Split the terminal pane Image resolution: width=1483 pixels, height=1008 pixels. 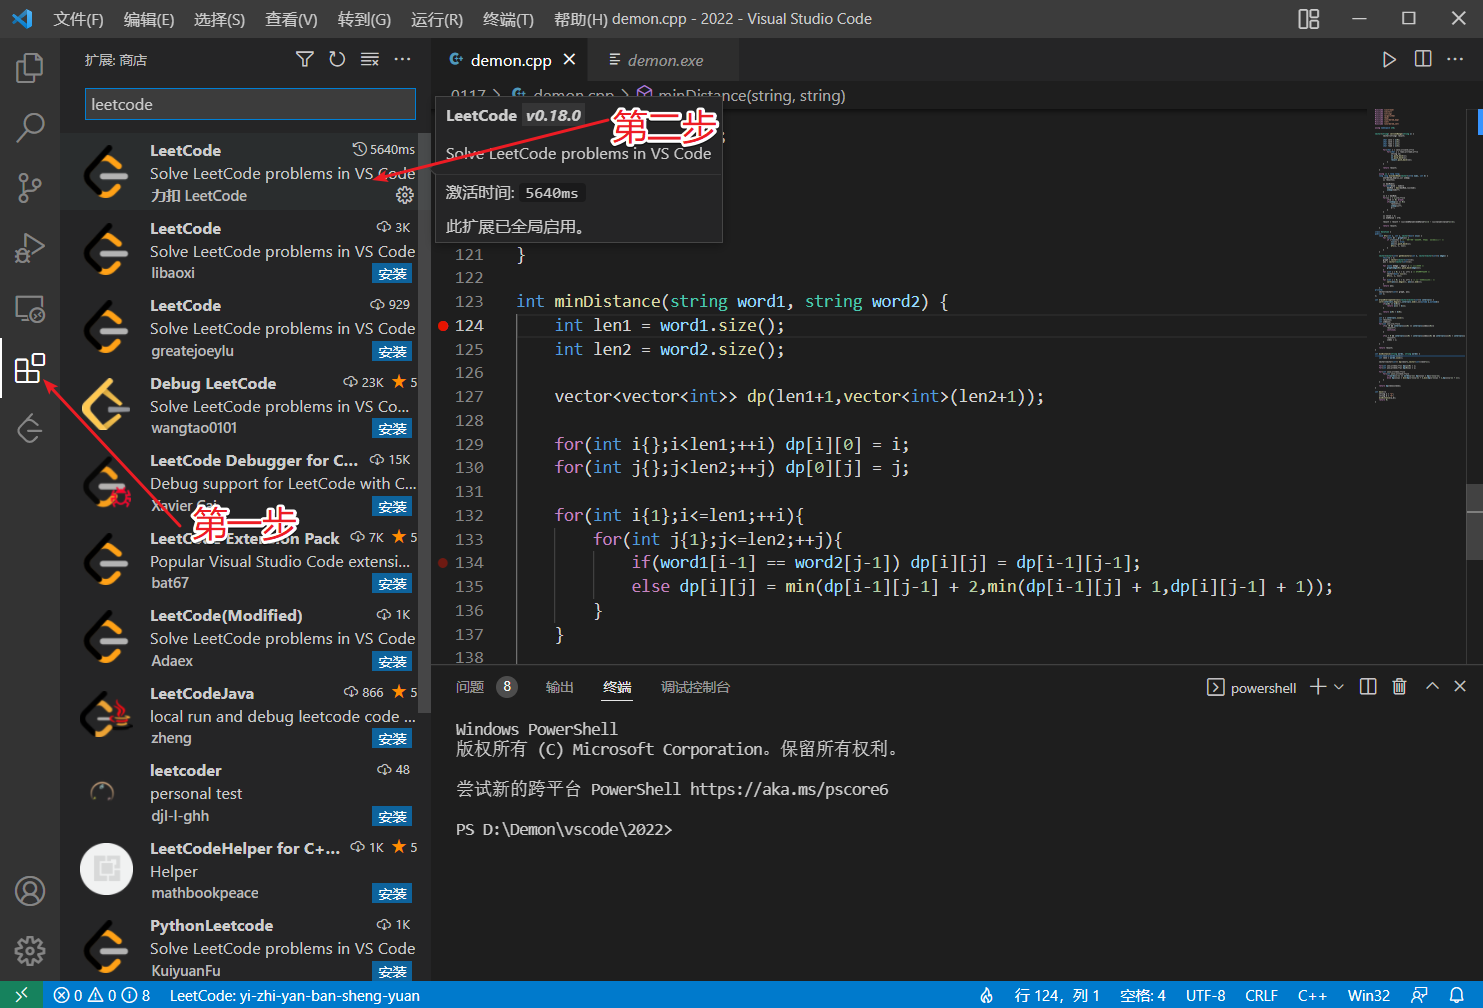(1368, 687)
